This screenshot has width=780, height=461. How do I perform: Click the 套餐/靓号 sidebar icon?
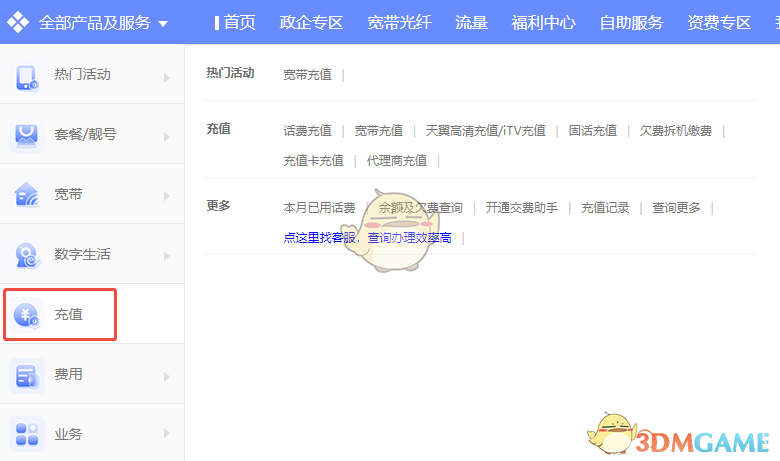pos(27,134)
